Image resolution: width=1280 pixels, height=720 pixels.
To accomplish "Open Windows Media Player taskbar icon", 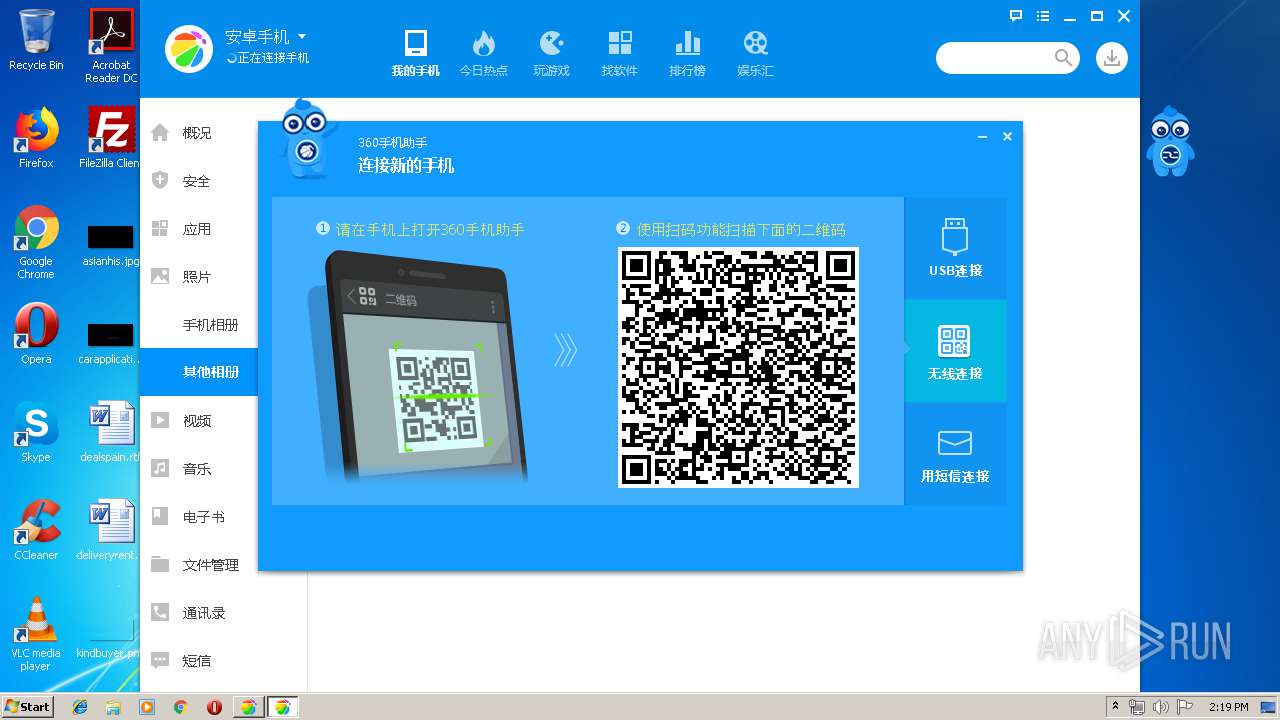I will (x=147, y=707).
